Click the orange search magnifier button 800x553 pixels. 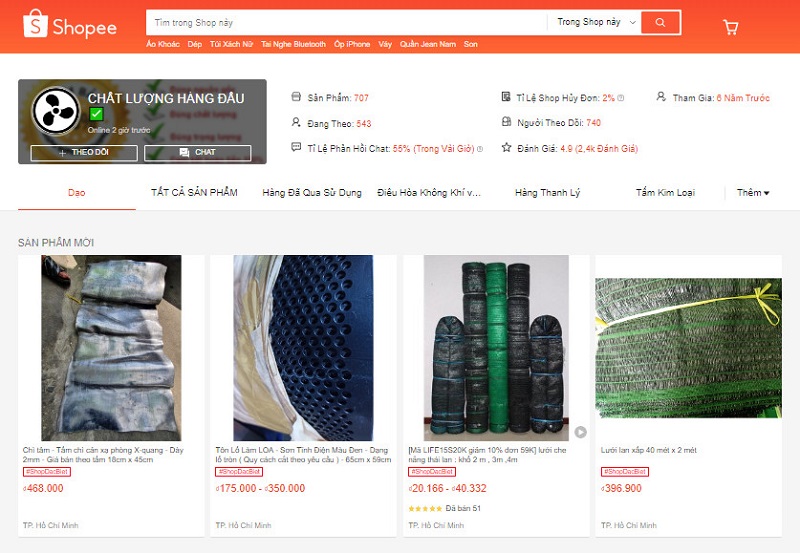[x=660, y=22]
